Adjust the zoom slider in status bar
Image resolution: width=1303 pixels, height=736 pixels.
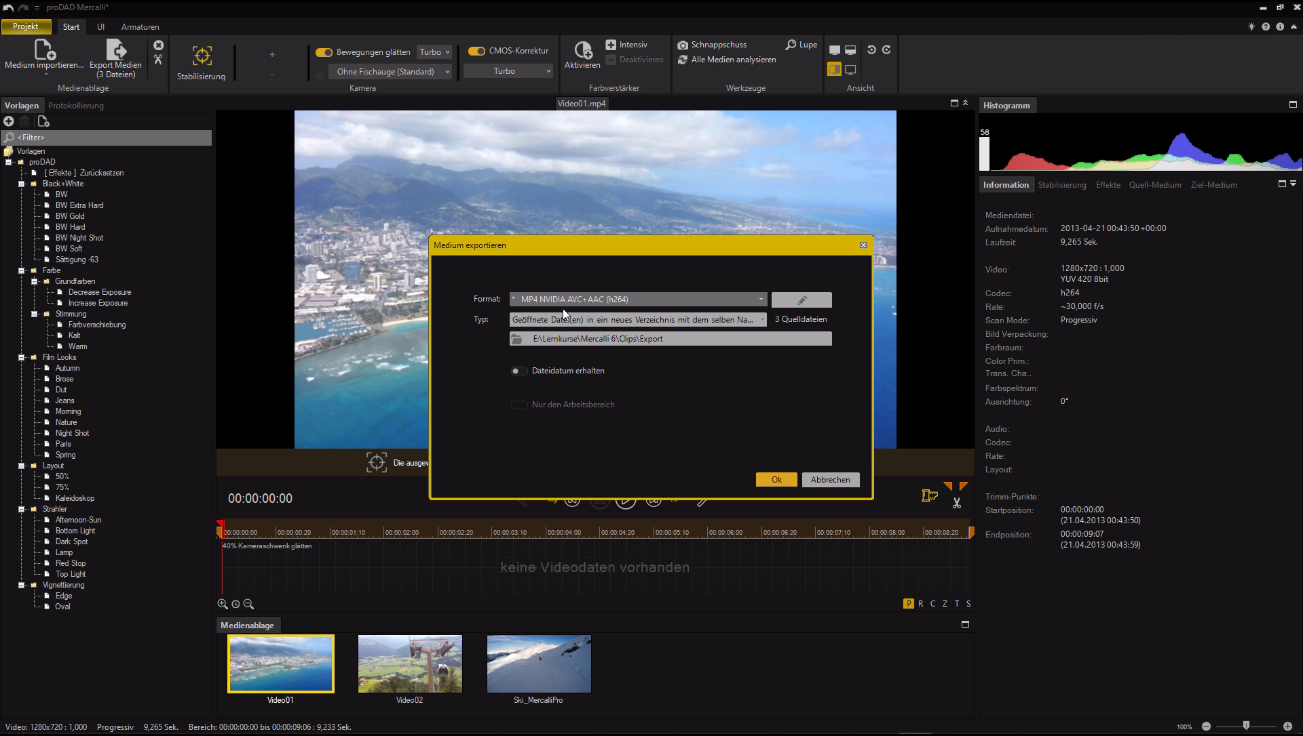1245,725
